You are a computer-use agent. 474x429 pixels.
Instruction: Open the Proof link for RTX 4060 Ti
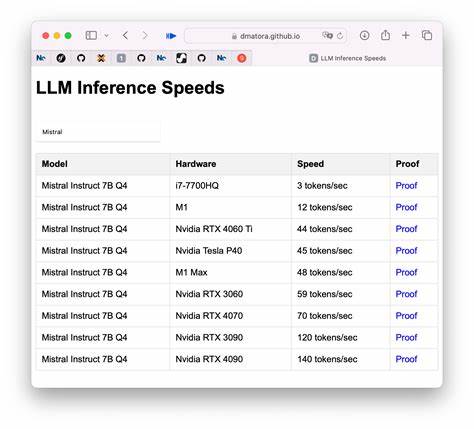click(406, 229)
